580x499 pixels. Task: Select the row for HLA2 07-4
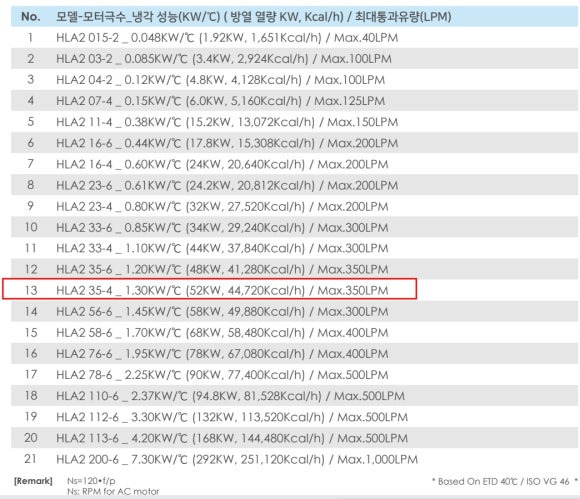pos(294,101)
